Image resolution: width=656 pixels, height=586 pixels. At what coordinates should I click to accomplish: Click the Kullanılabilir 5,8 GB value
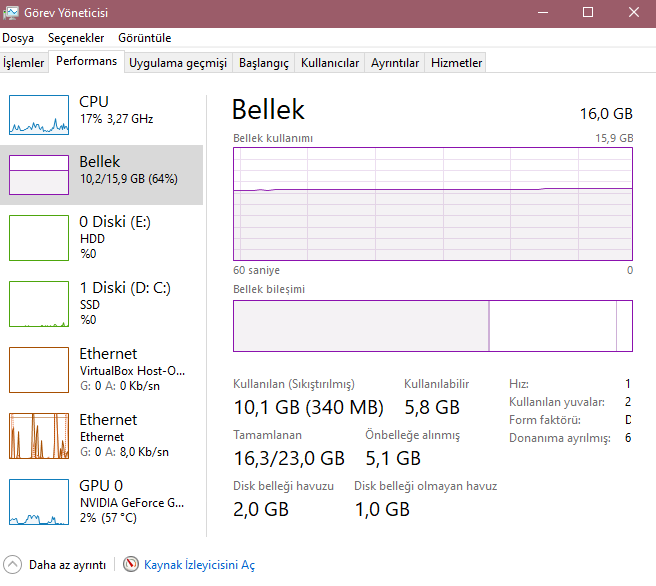pos(432,407)
